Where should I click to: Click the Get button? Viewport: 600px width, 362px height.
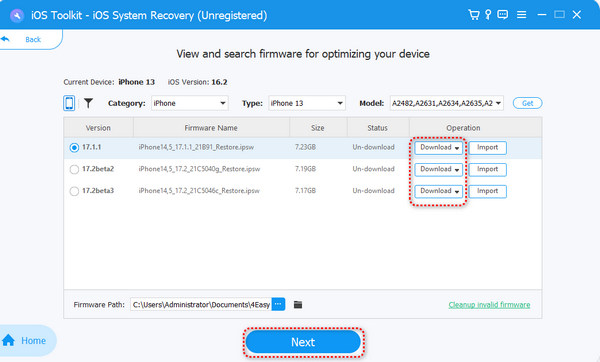click(527, 103)
